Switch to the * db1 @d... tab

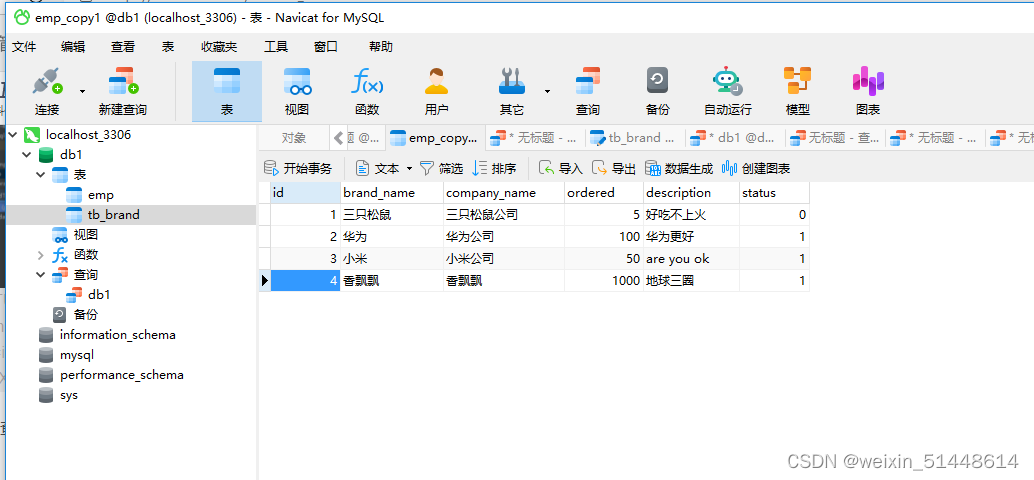tap(735, 138)
